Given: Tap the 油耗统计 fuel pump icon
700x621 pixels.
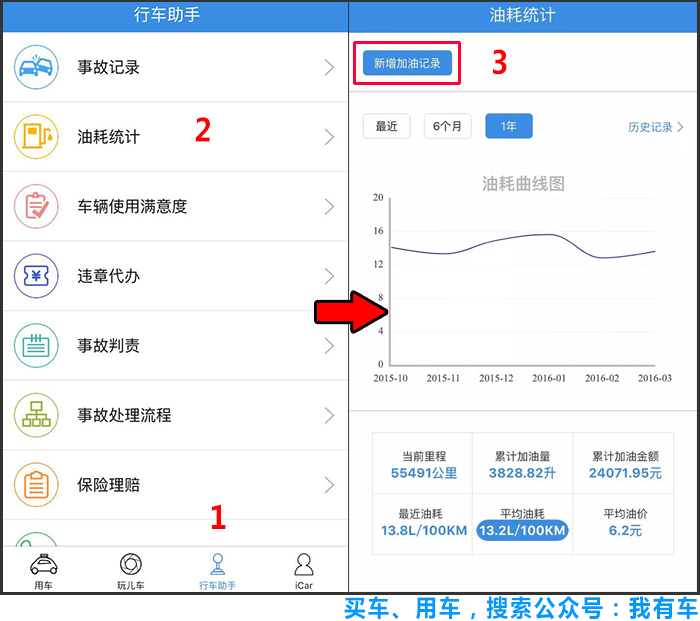Looking at the screenshot, I should tap(36, 137).
